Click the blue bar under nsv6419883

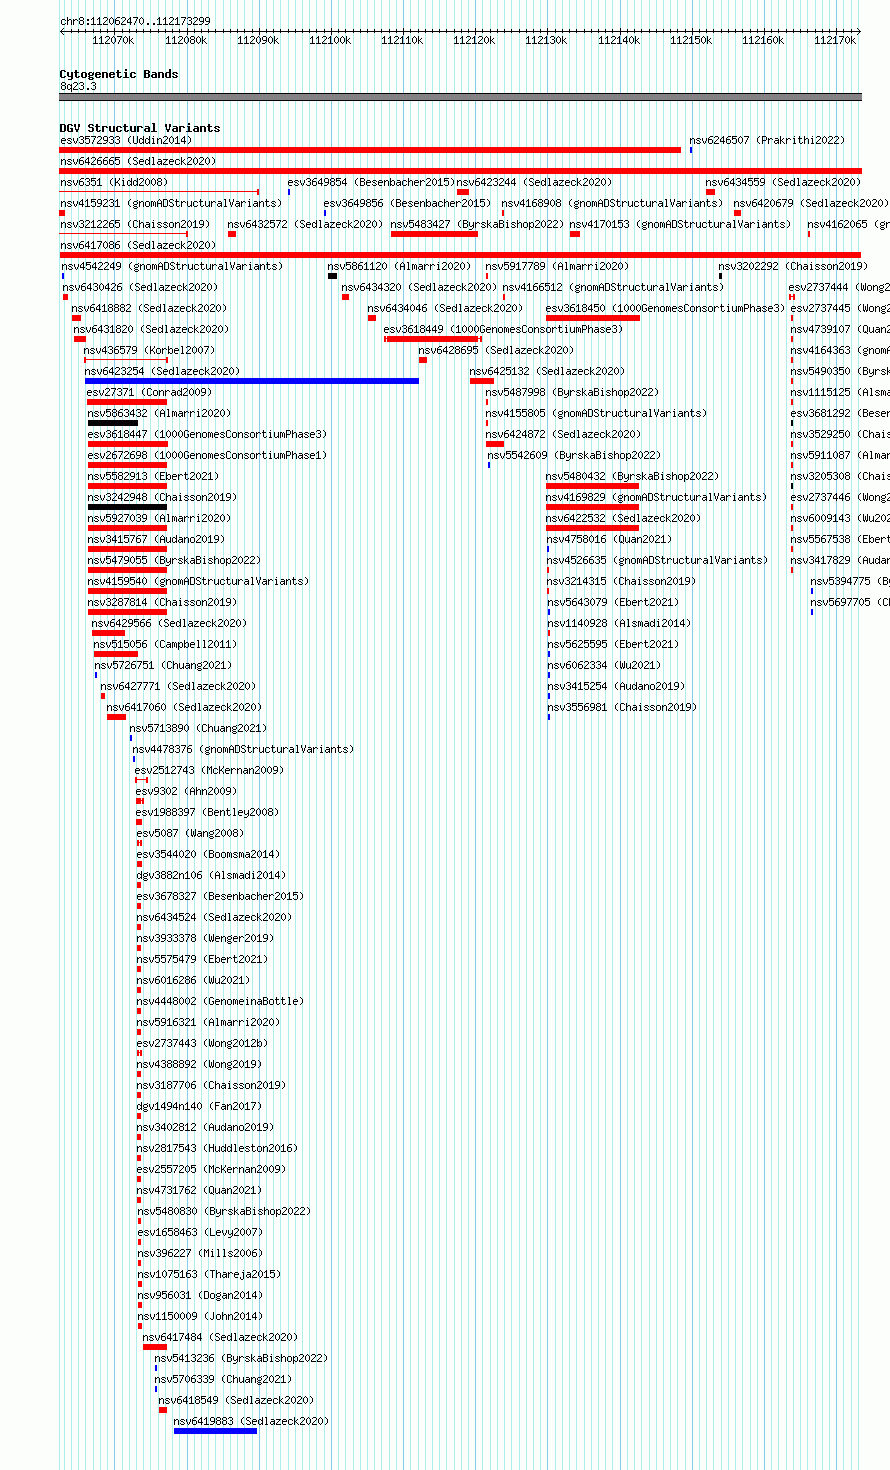pyautogui.click(x=215, y=1431)
